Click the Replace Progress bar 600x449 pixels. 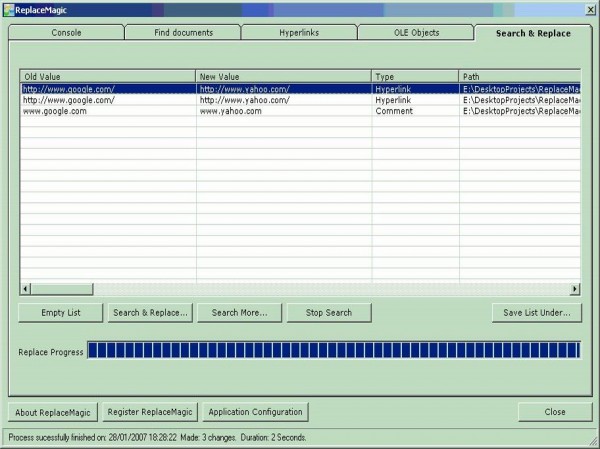coord(333,350)
